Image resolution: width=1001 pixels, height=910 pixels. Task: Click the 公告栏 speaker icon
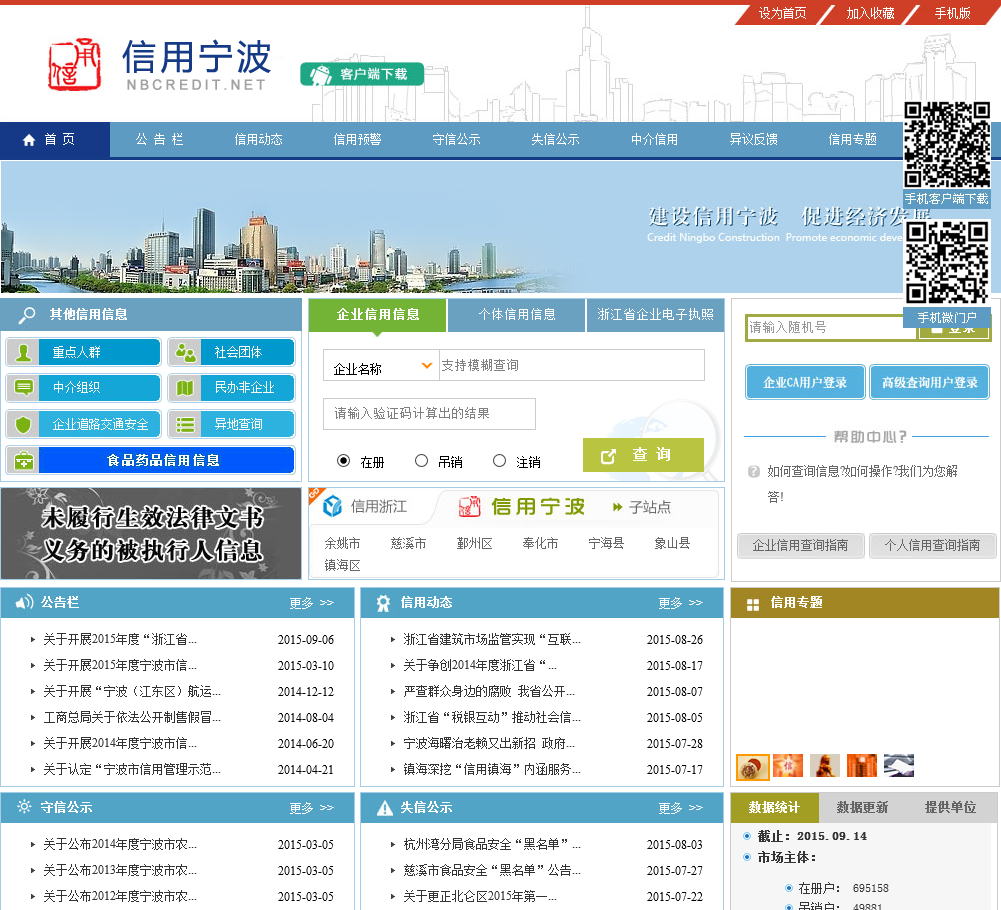click(x=24, y=602)
